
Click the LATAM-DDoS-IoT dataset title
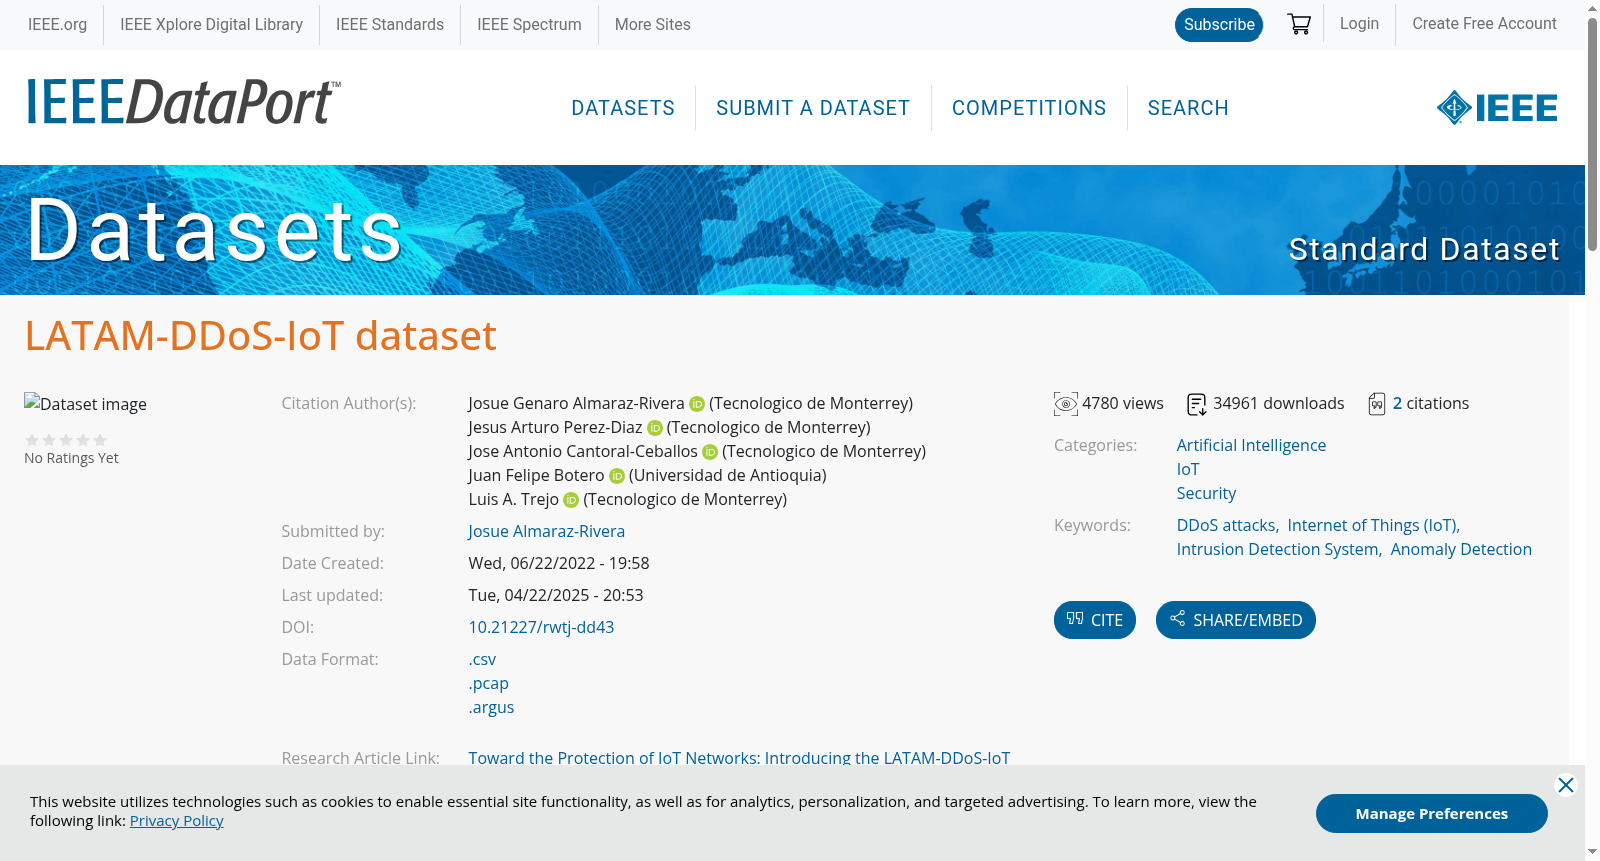[x=261, y=336]
